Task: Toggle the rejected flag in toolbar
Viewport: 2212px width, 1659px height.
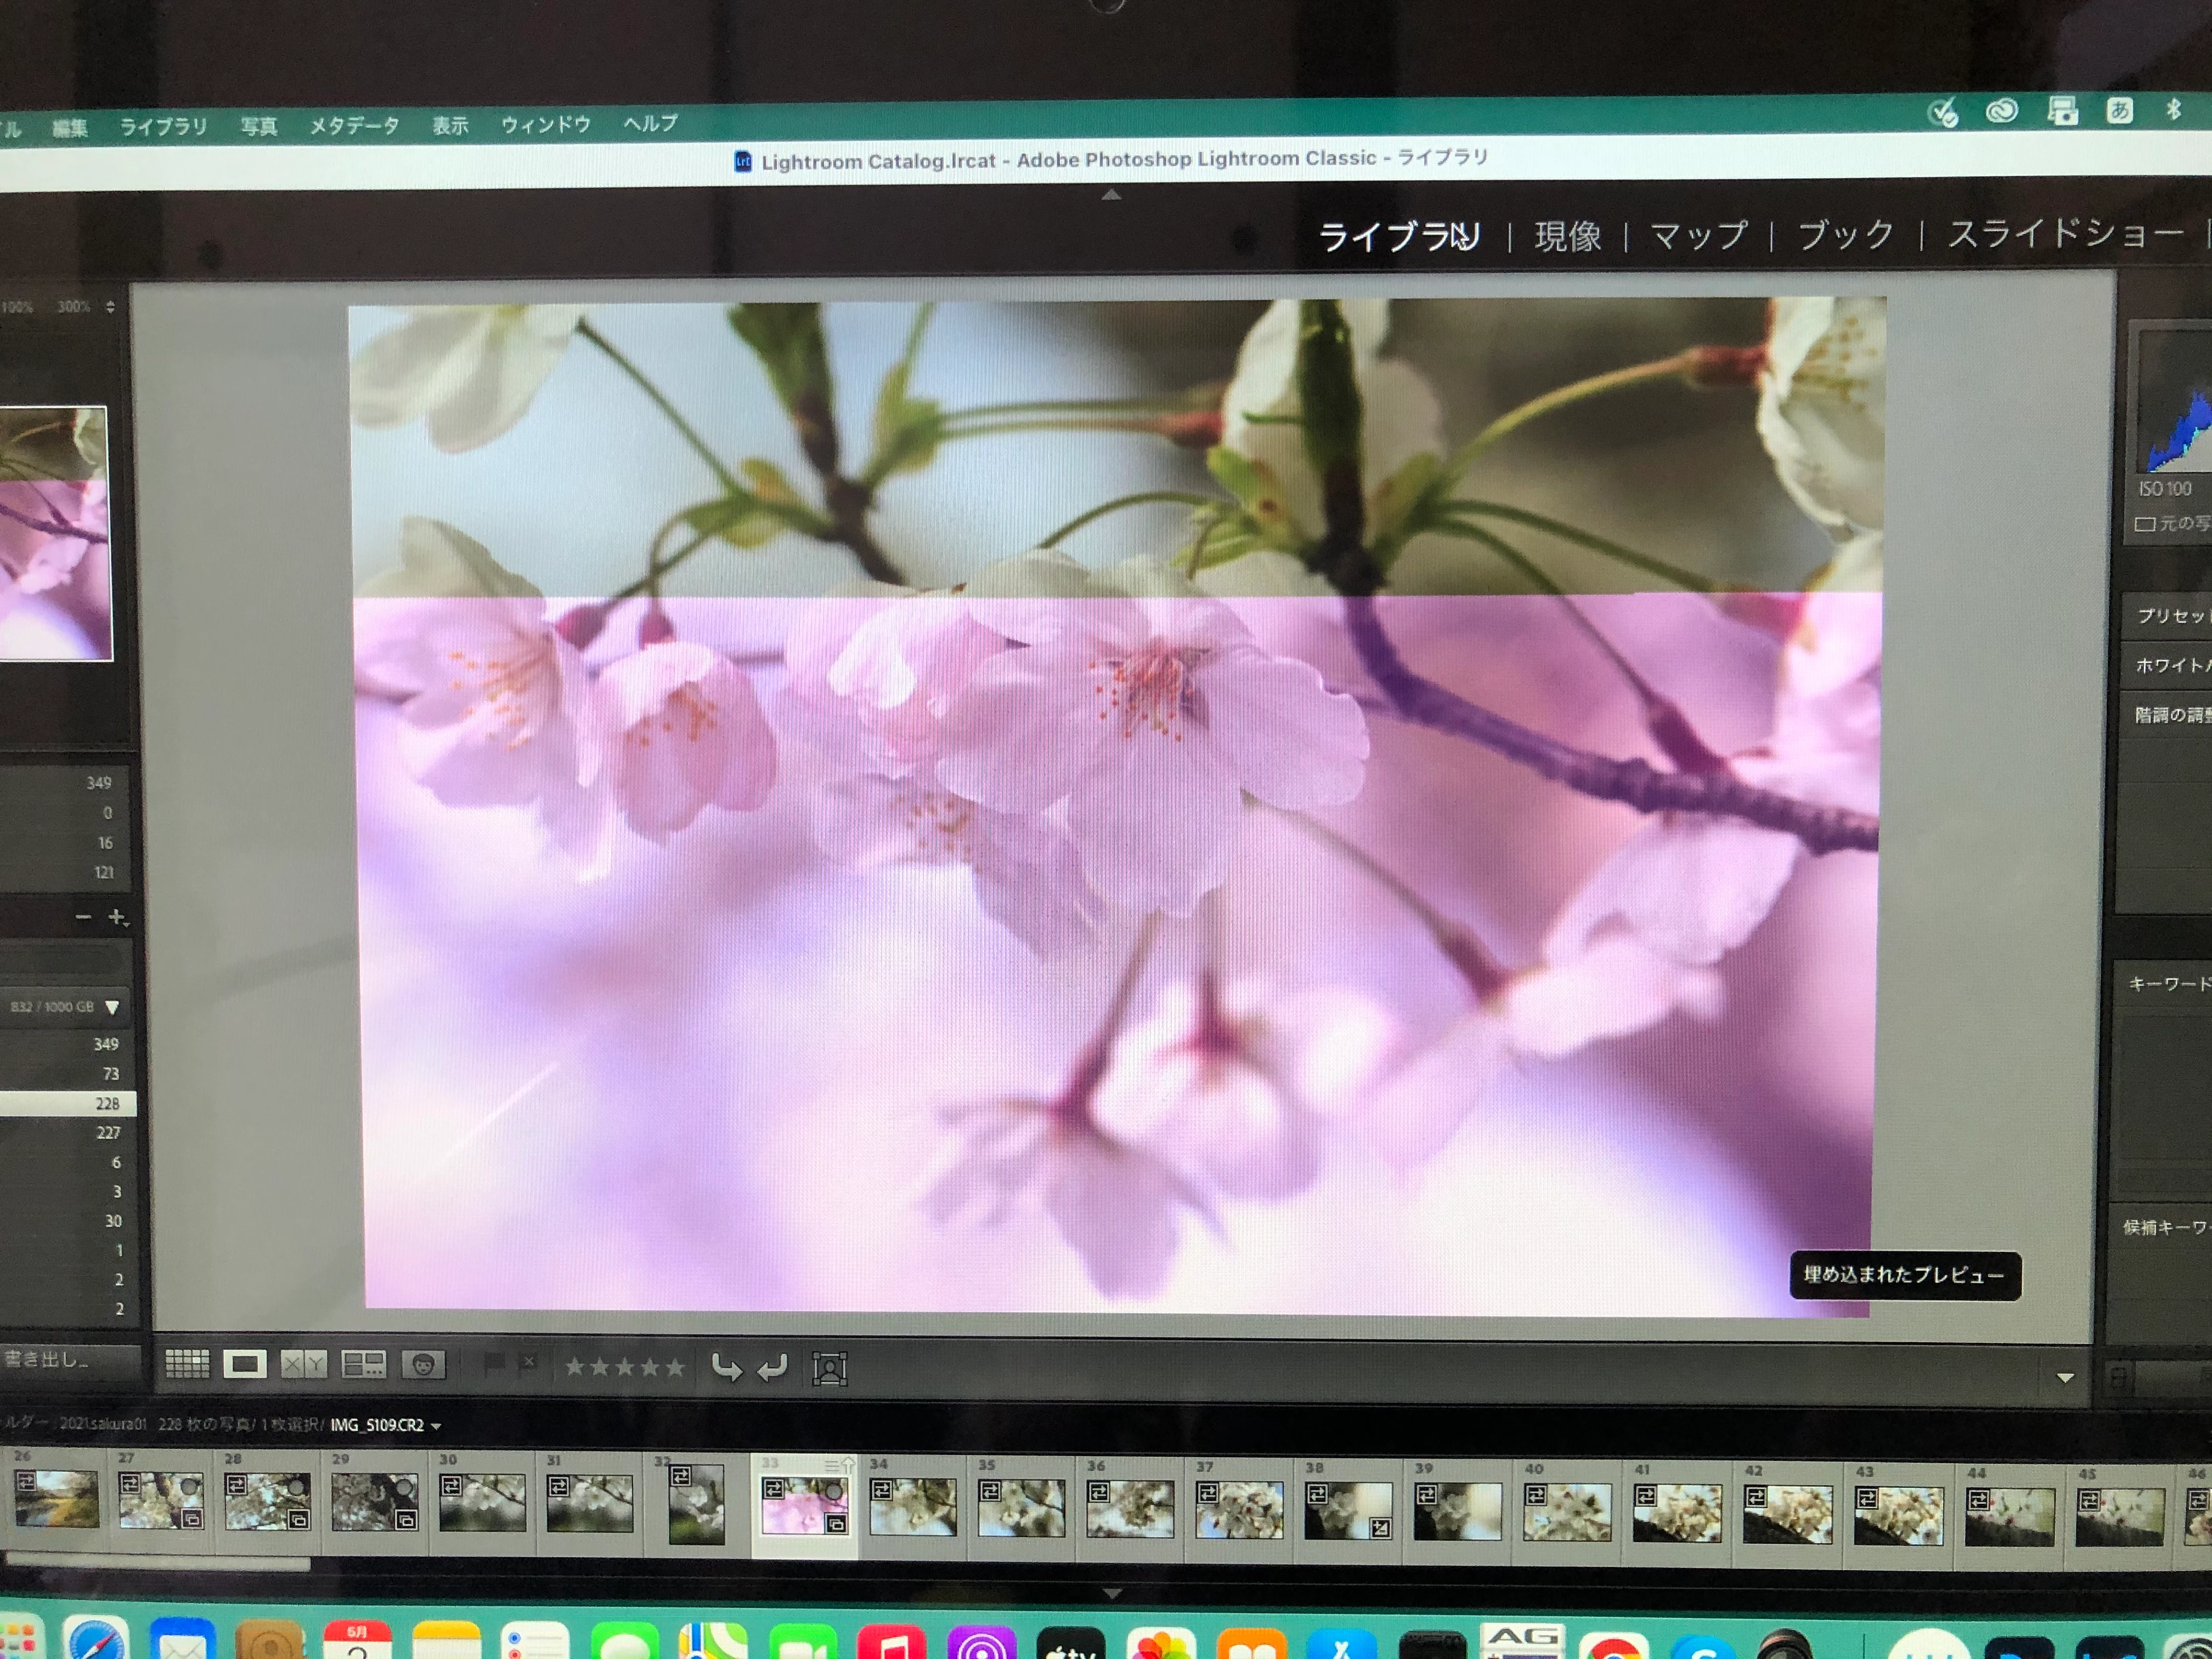Action: pyautogui.click(x=529, y=1363)
